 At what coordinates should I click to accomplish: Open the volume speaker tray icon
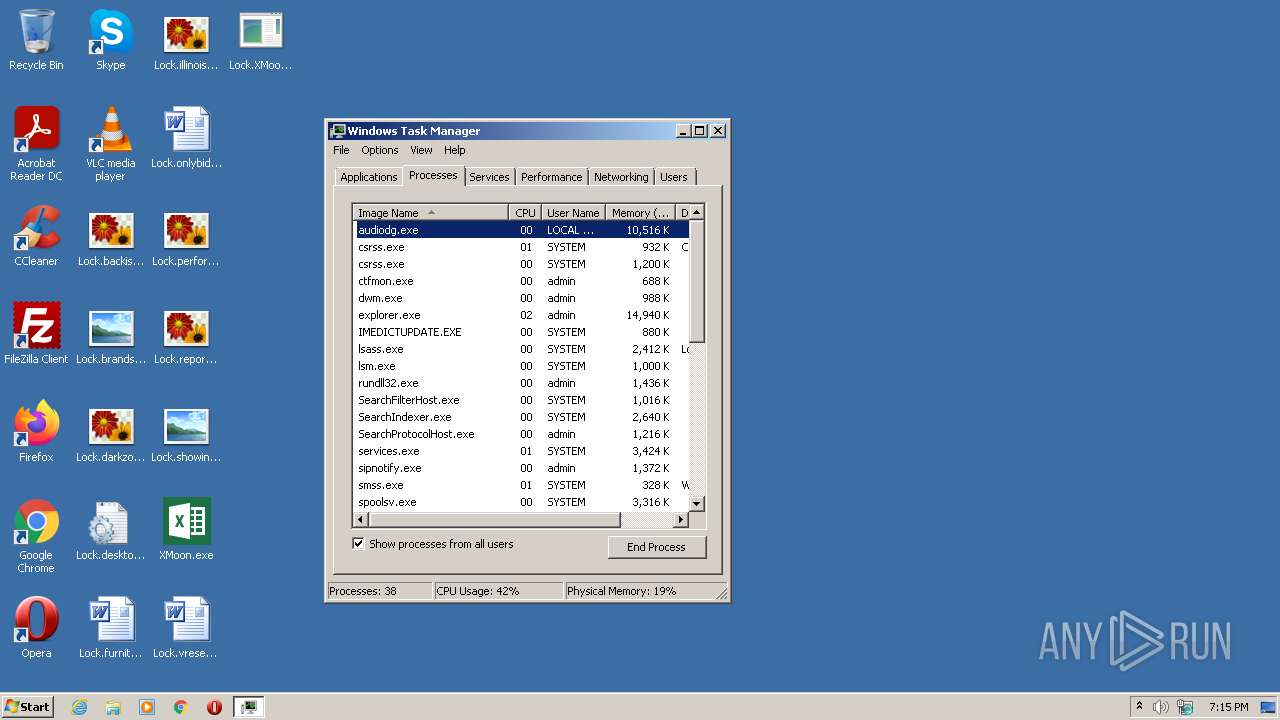click(x=1160, y=707)
